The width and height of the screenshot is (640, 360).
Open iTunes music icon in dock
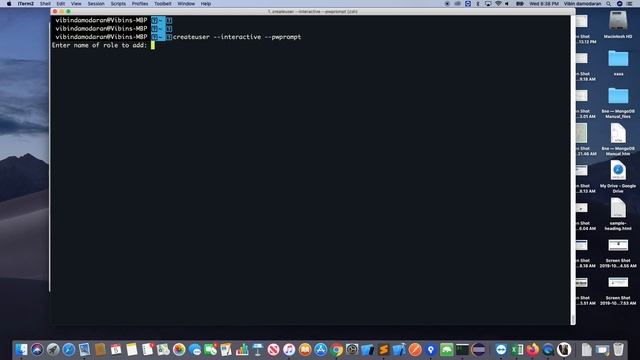289,349
